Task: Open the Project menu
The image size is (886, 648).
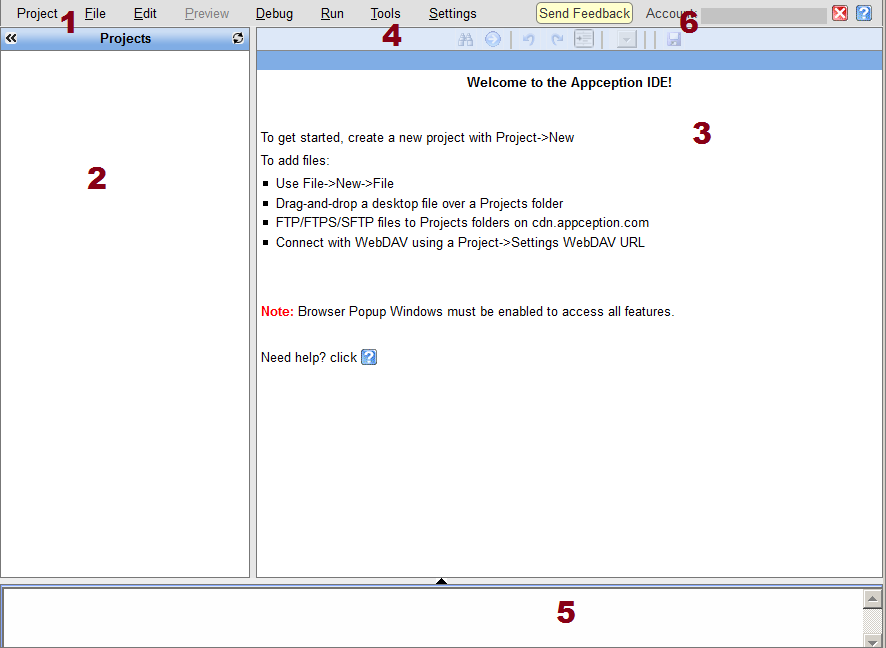Action: [x=37, y=14]
